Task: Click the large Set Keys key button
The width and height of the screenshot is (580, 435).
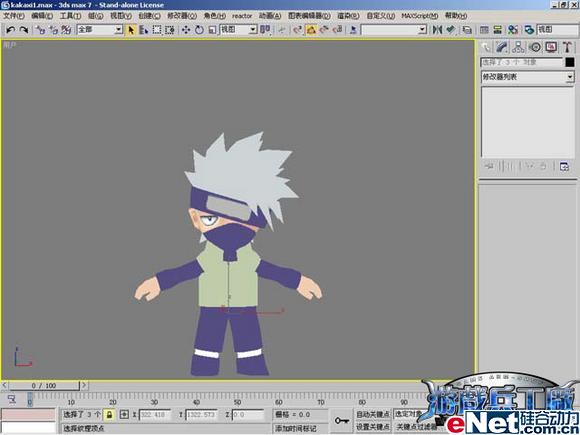Action: point(341,421)
